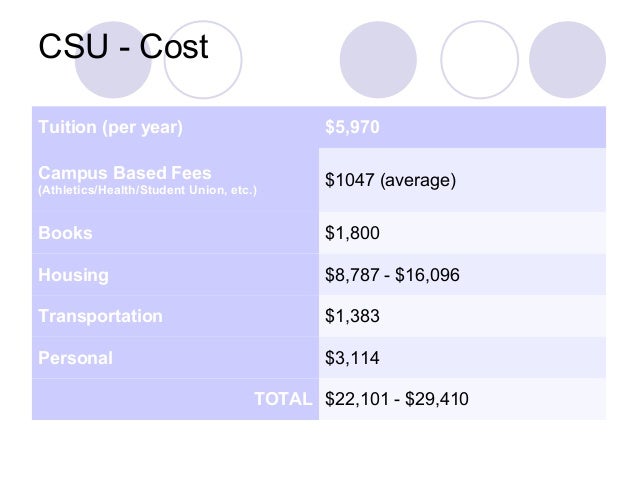
Task: Click the Books row label
Action: click(65, 233)
